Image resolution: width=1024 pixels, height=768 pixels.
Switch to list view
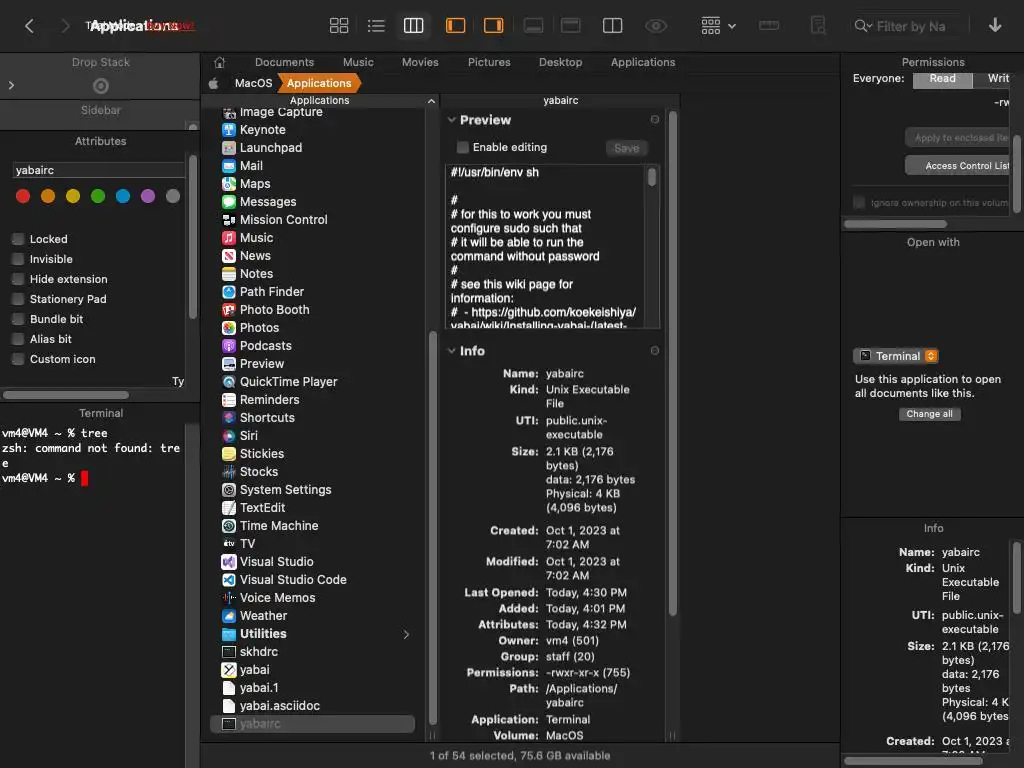pos(376,26)
